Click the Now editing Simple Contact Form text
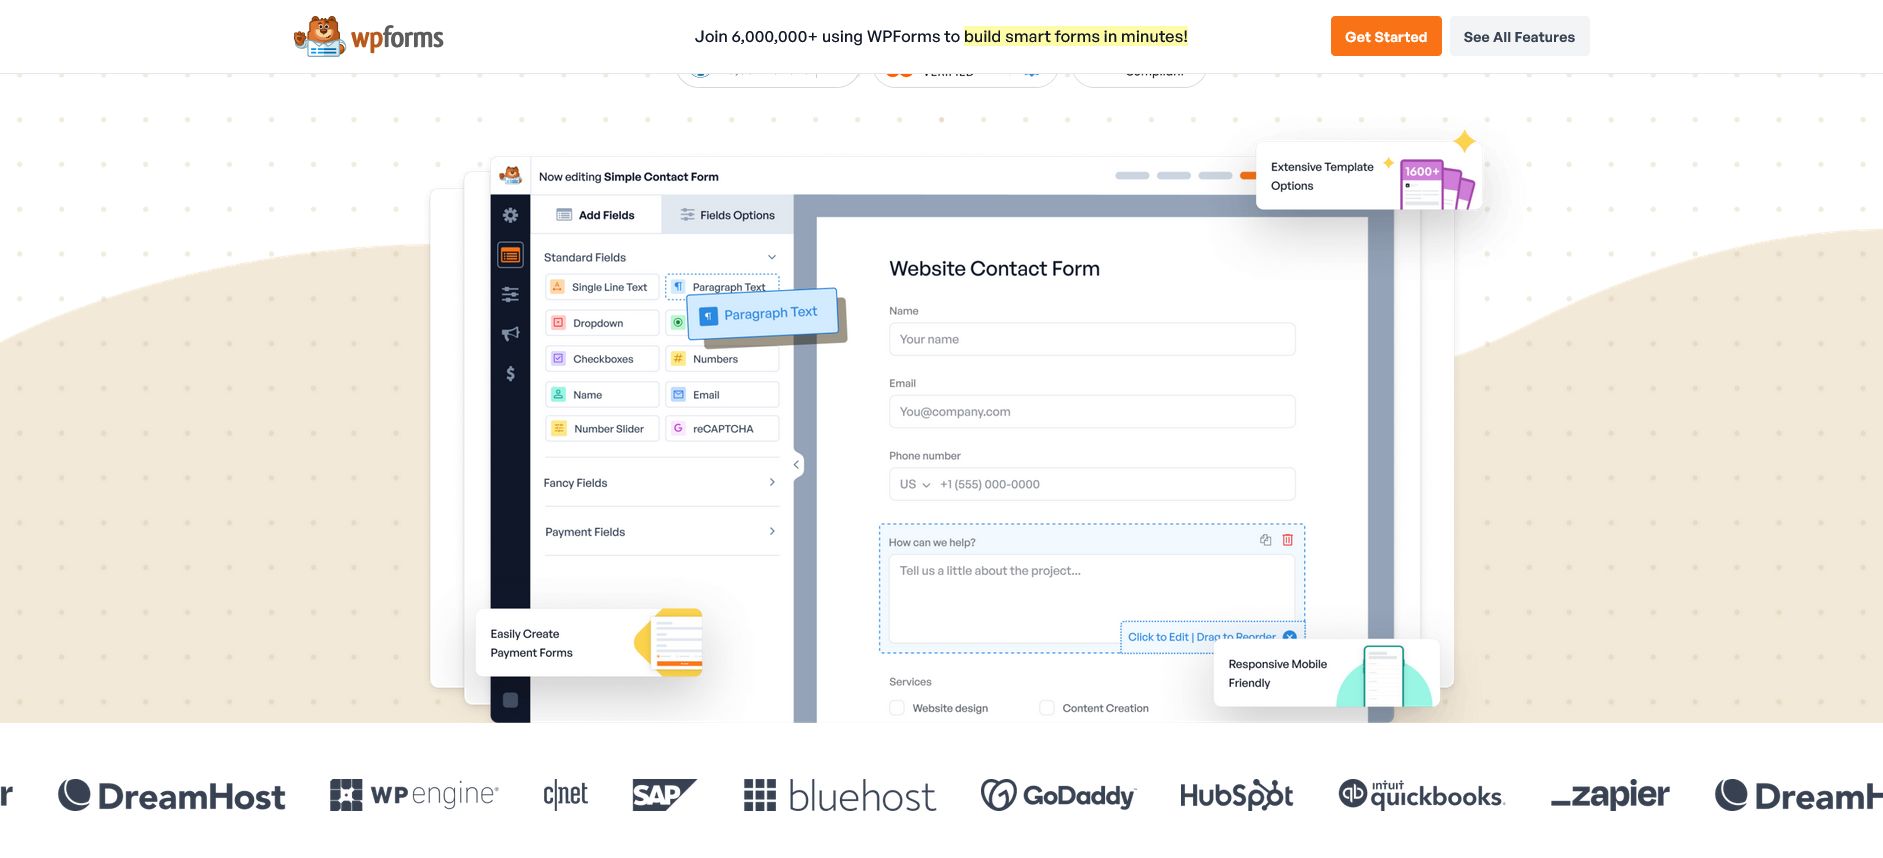 628,177
